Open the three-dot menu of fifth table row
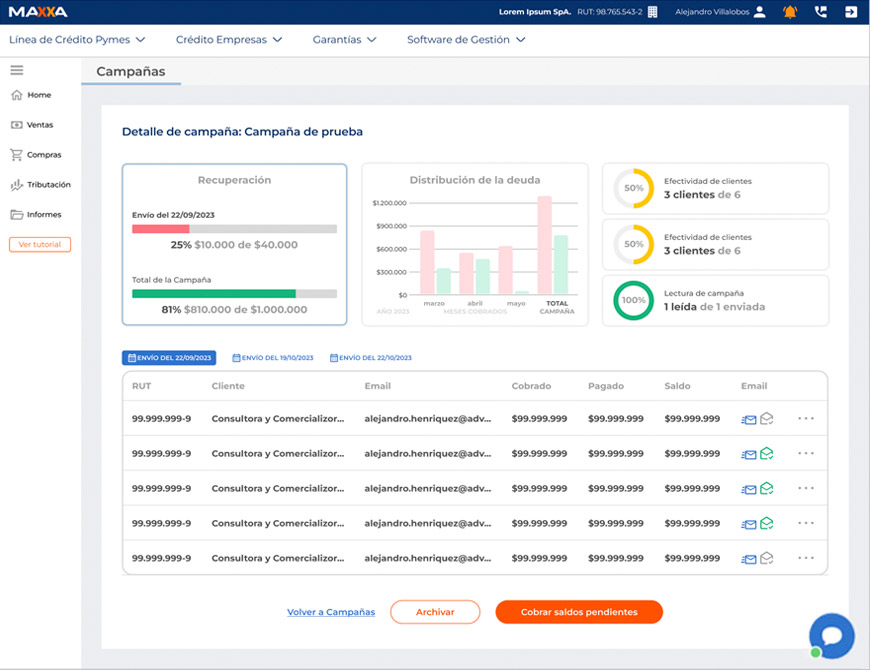 [806, 557]
